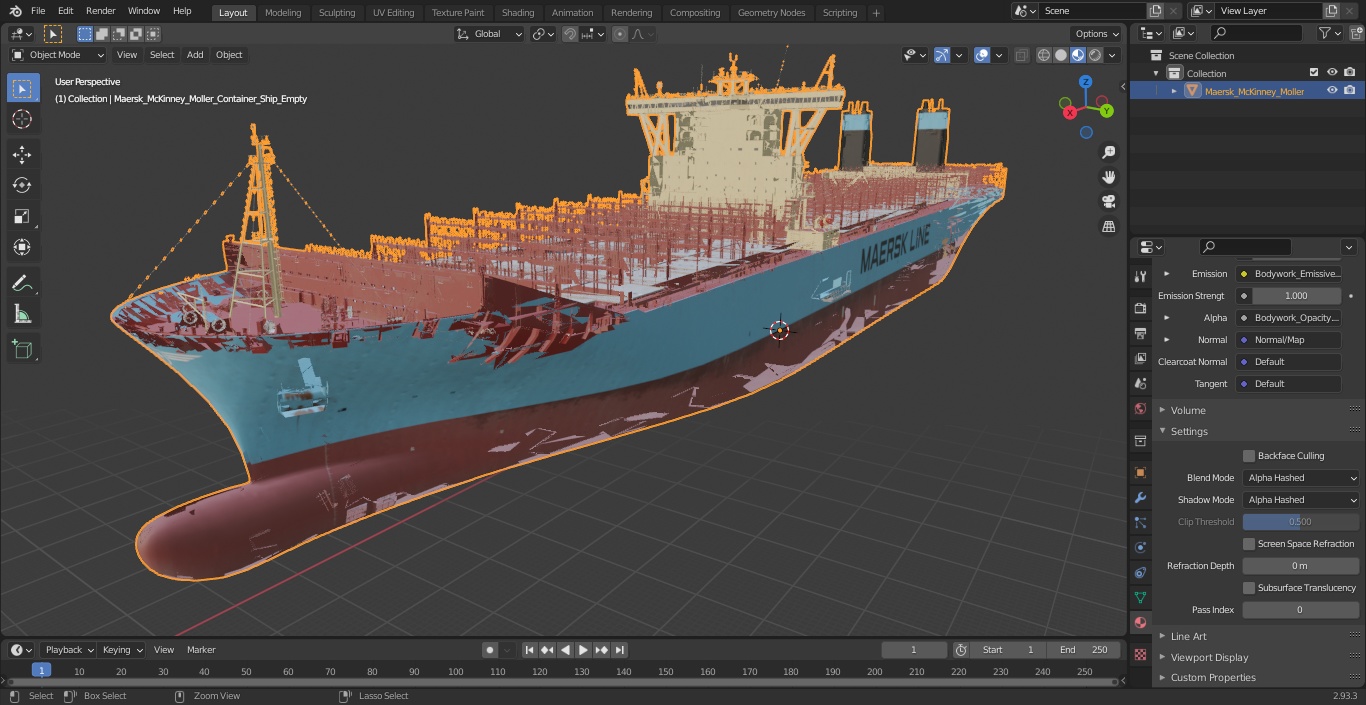
Task: Switch to rendered viewport shading
Action: (x=1095, y=55)
